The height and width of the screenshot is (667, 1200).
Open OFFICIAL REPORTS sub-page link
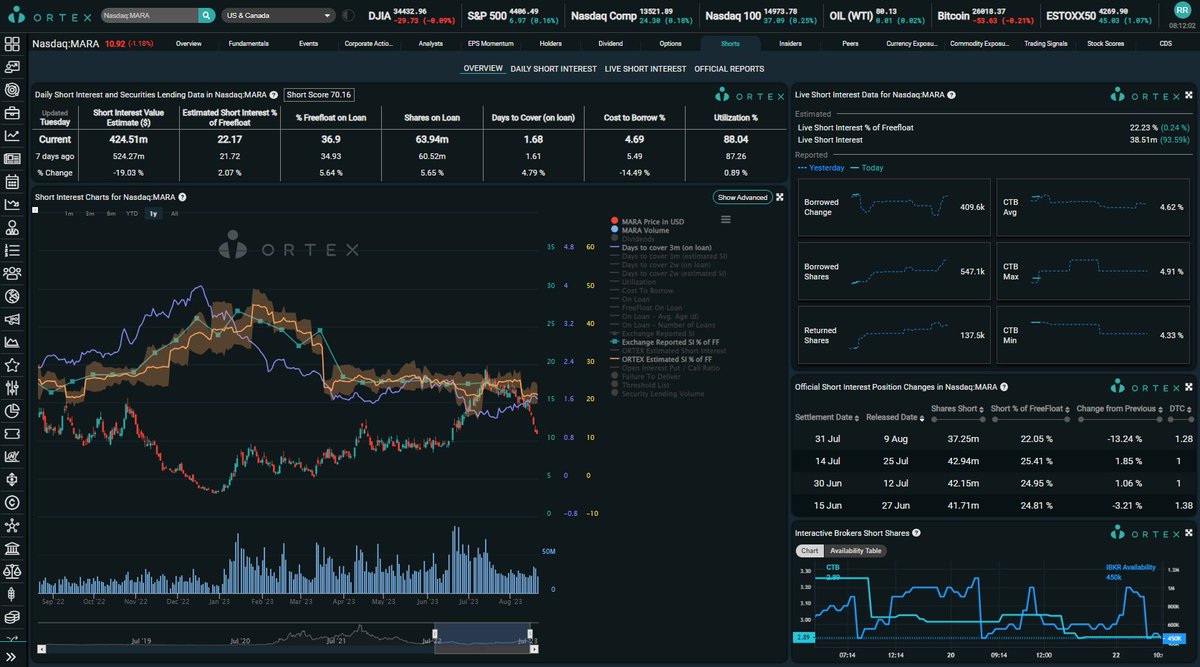point(729,69)
